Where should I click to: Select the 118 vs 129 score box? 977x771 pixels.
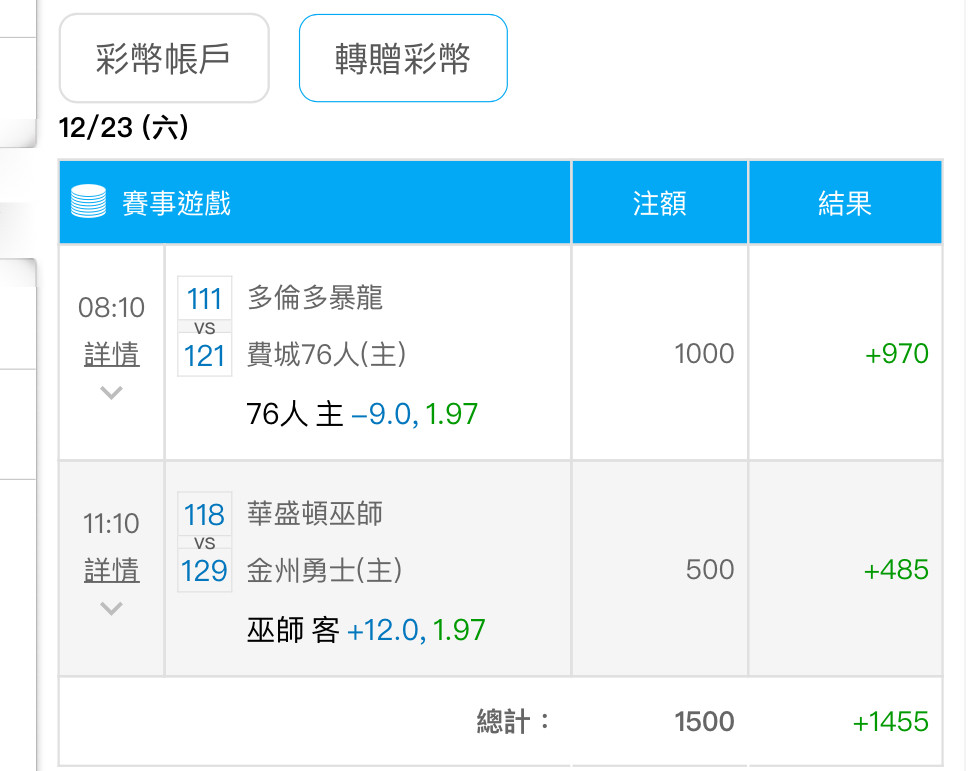204,542
